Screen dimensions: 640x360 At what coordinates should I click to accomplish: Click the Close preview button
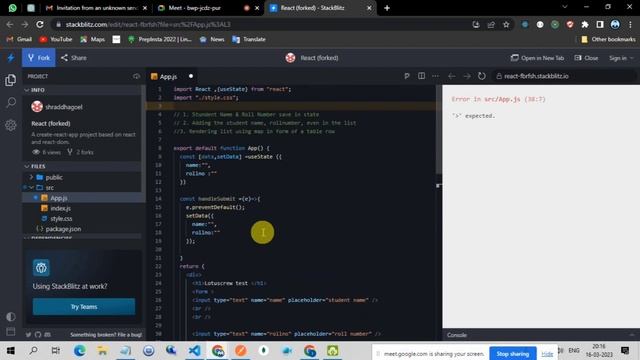coord(586,58)
